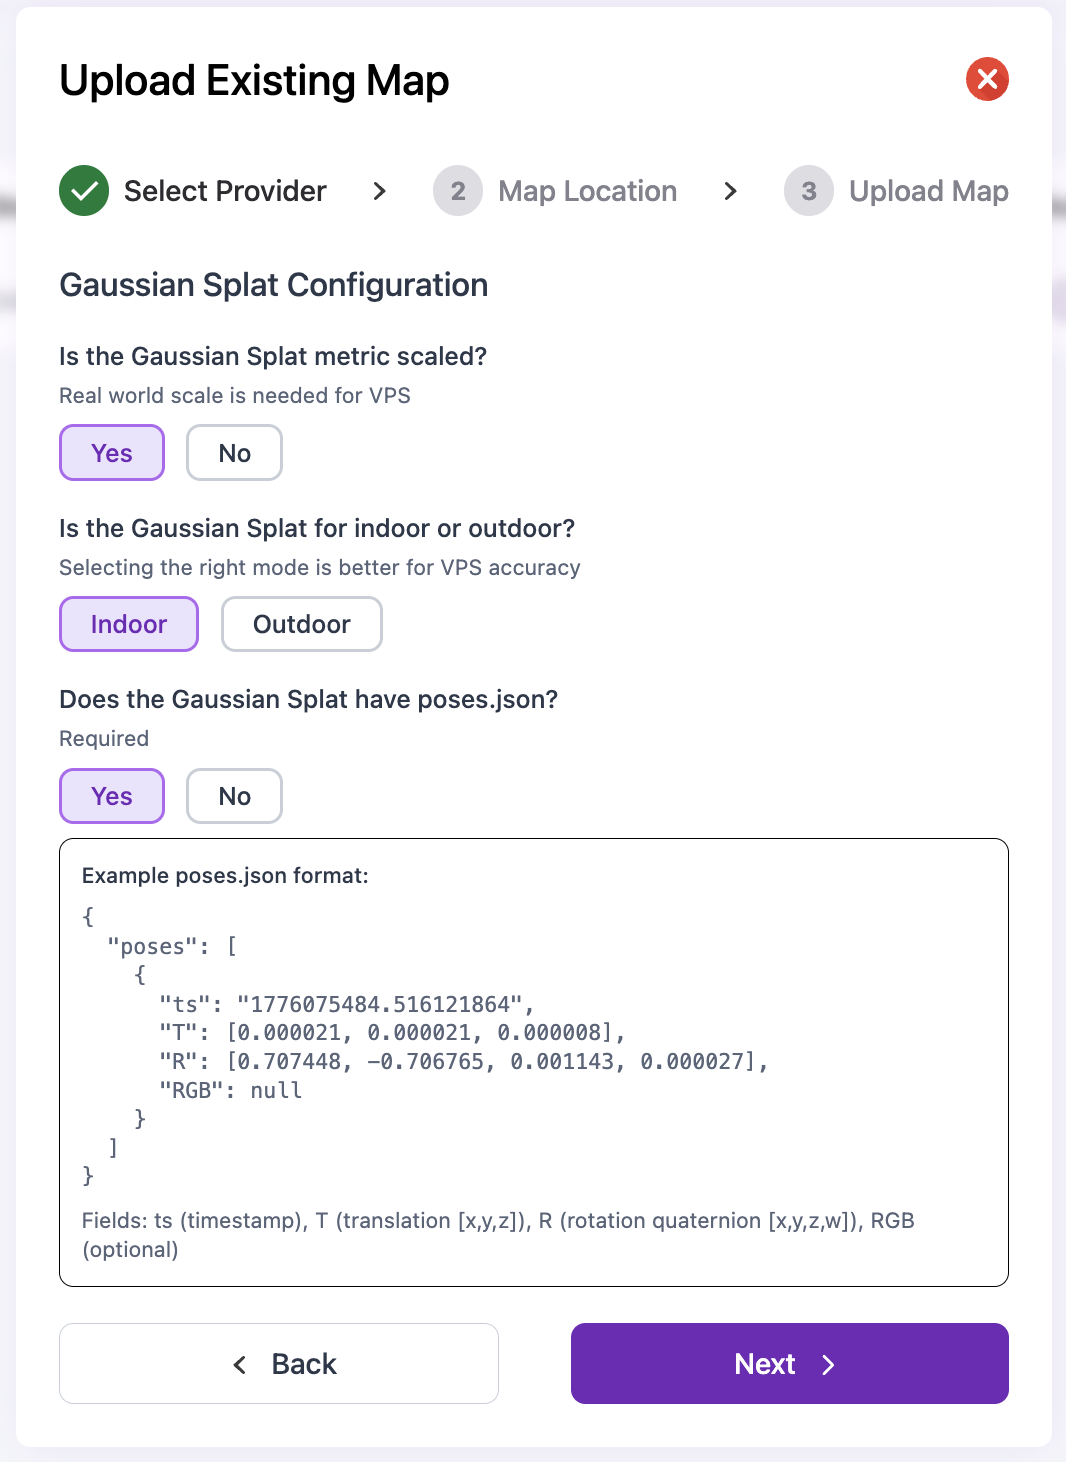1066x1462 pixels.
Task: Select No for metric scaled question
Action: tap(234, 453)
